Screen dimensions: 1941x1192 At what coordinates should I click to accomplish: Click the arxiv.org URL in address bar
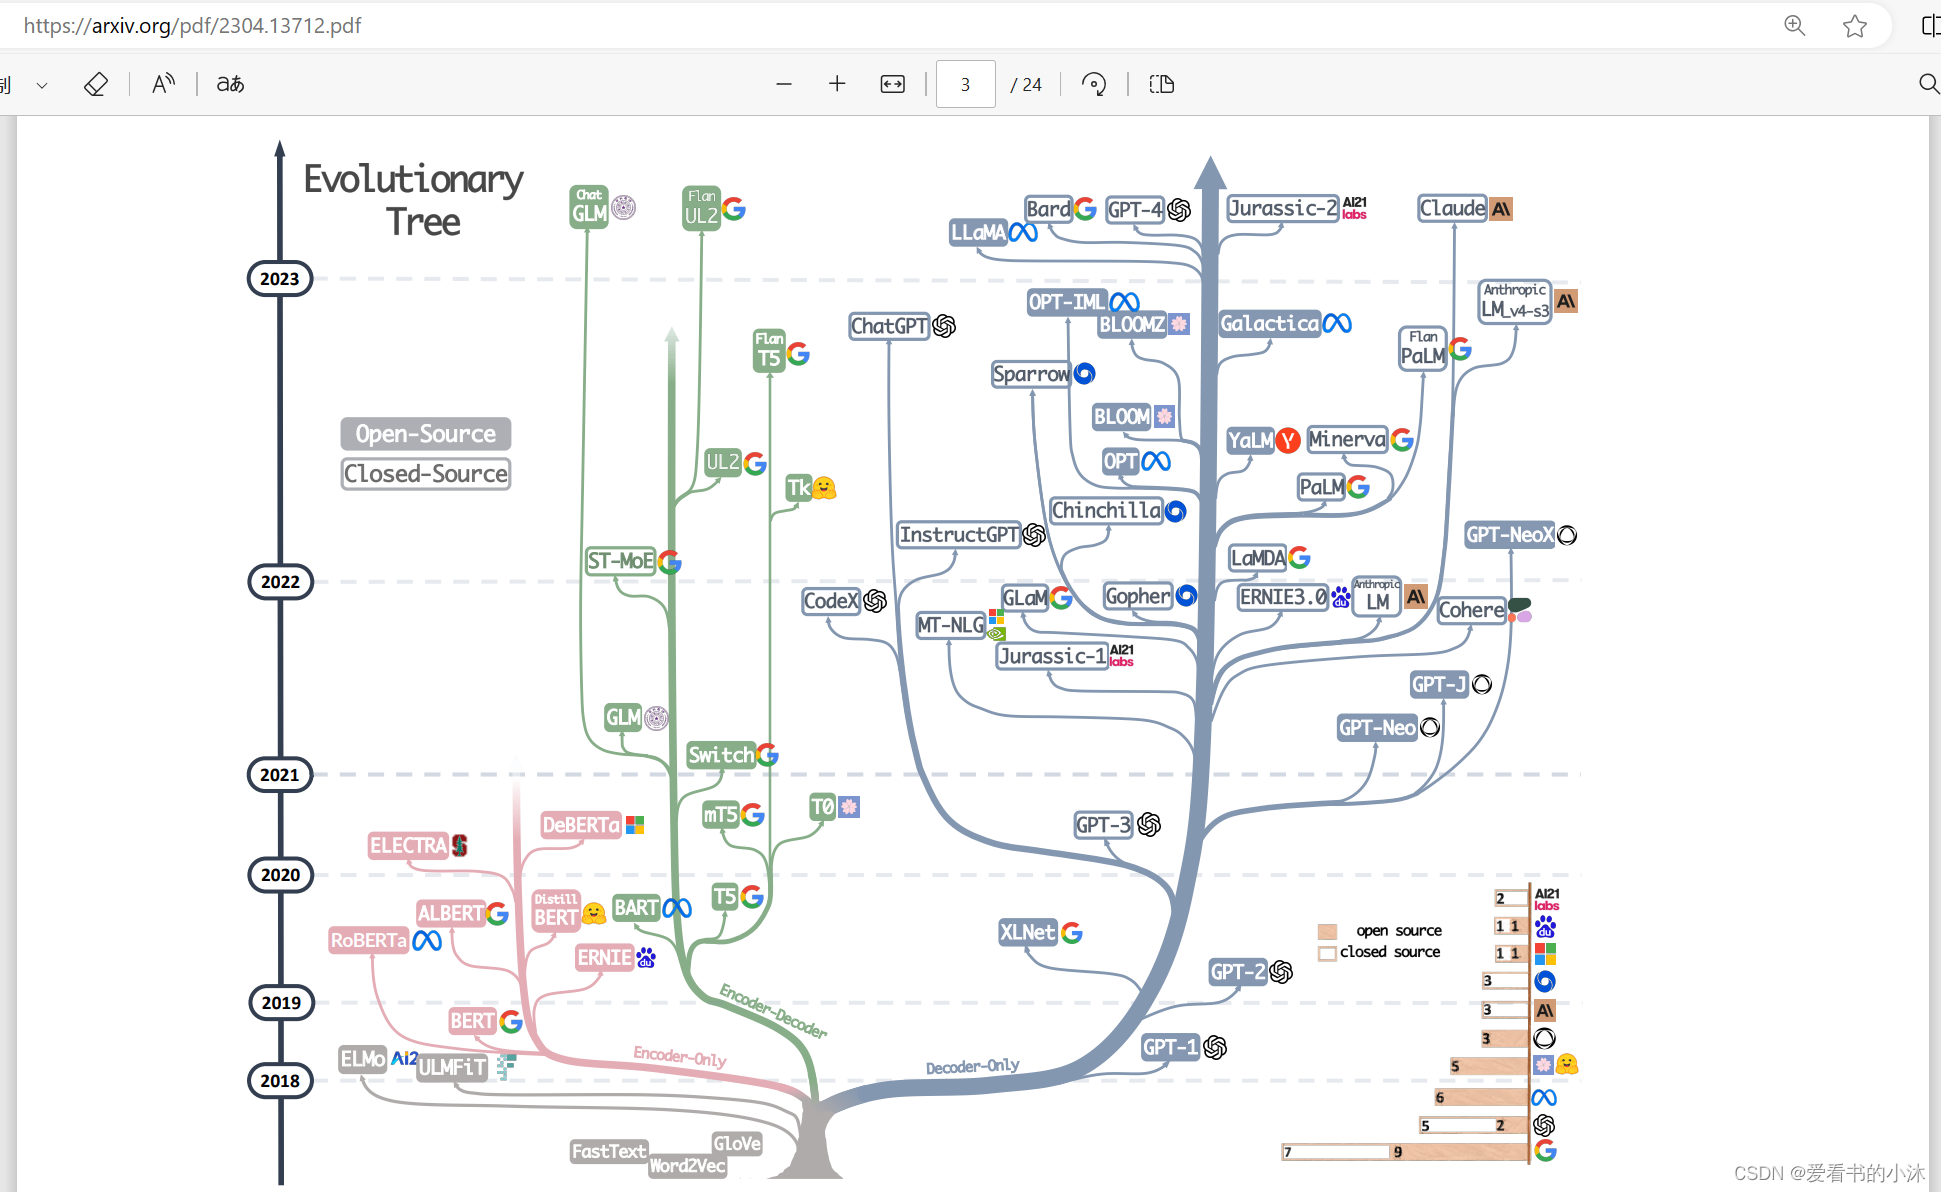tap(192, 26)
